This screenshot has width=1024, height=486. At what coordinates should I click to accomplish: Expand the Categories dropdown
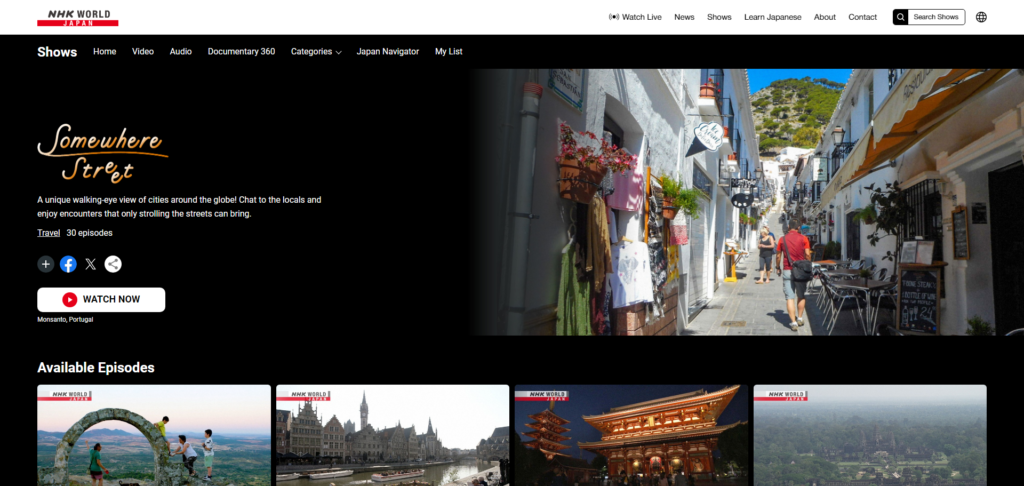[316, 51]
